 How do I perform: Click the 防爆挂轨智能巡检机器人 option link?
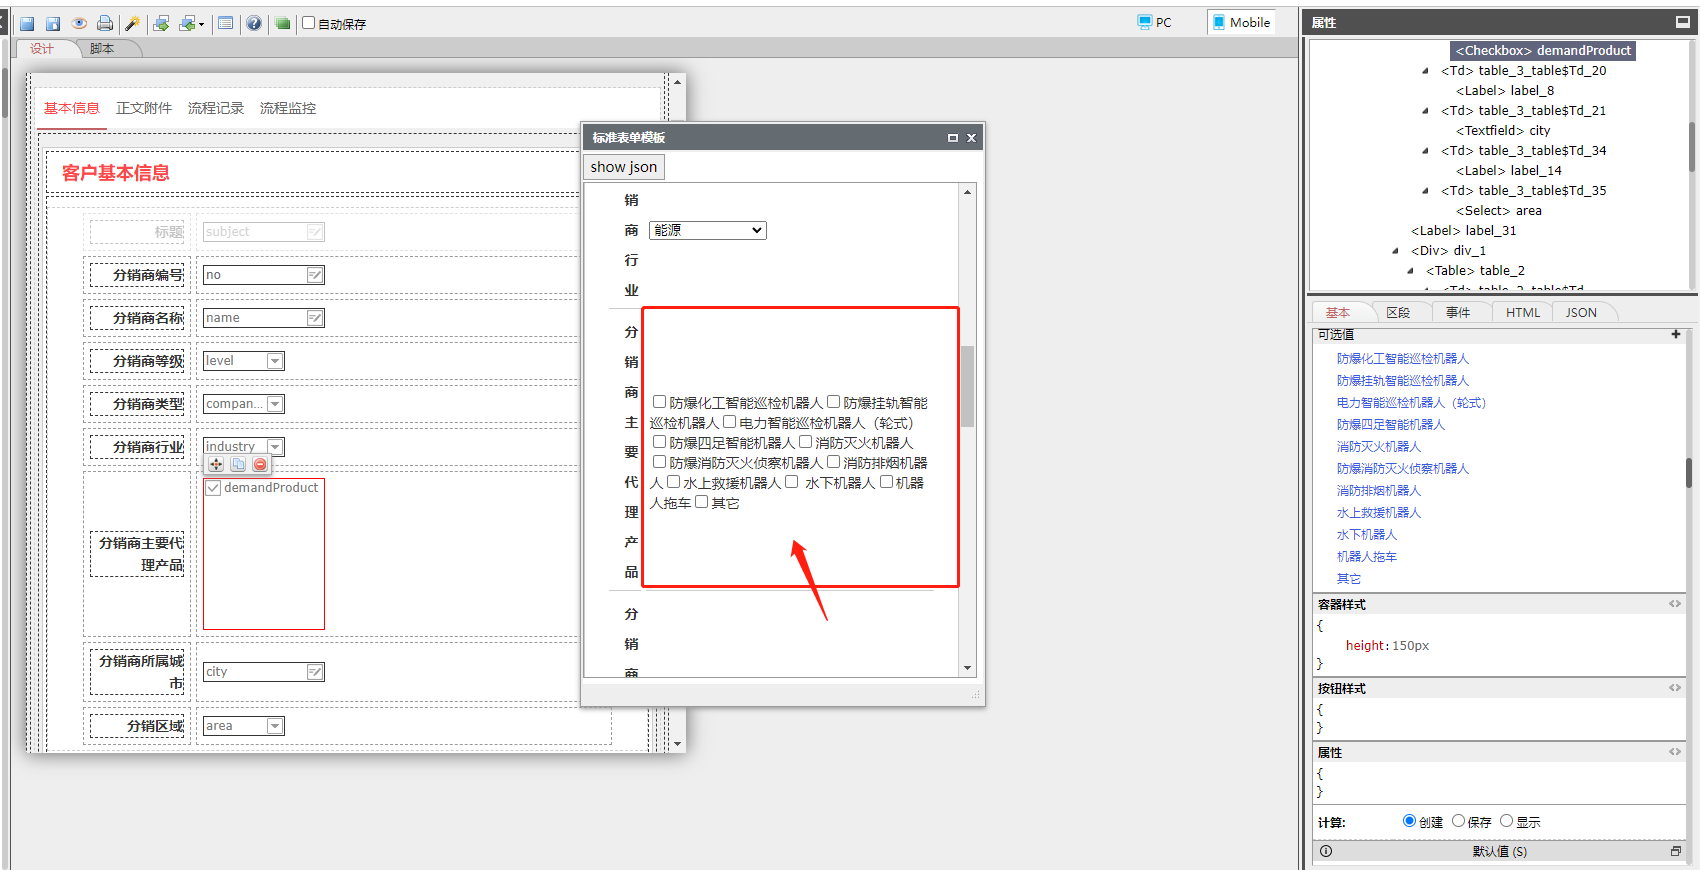pos(1403,381)
